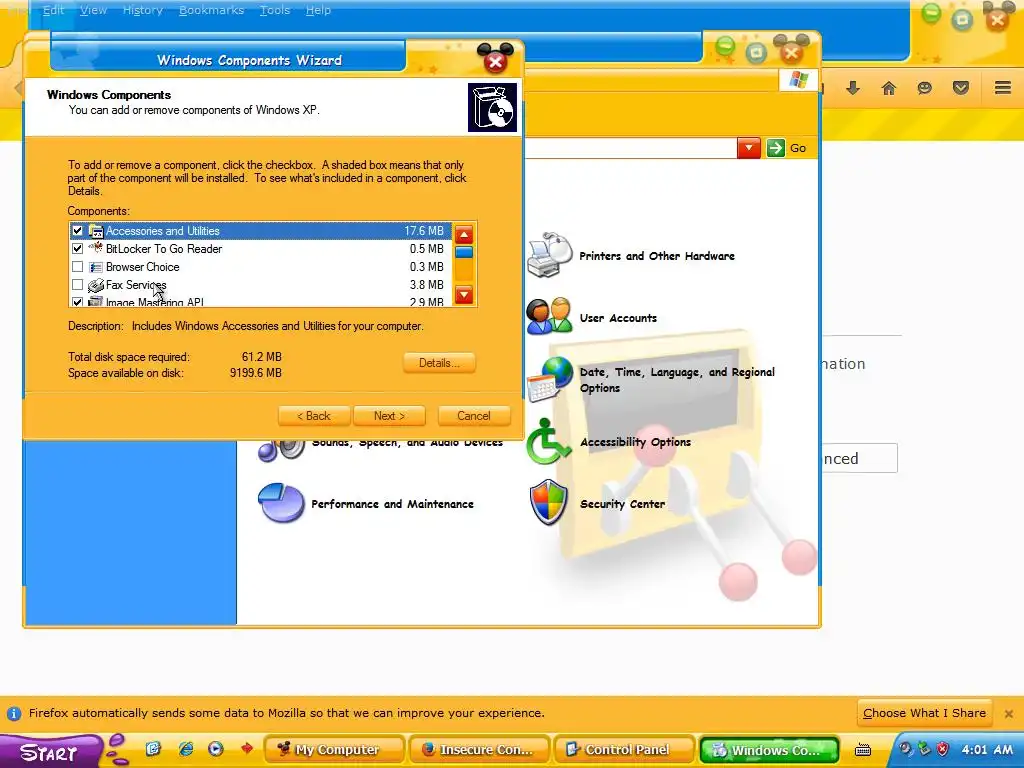Click the components list scroll down arrow
1024x768 pixels.
coord(464,295)
